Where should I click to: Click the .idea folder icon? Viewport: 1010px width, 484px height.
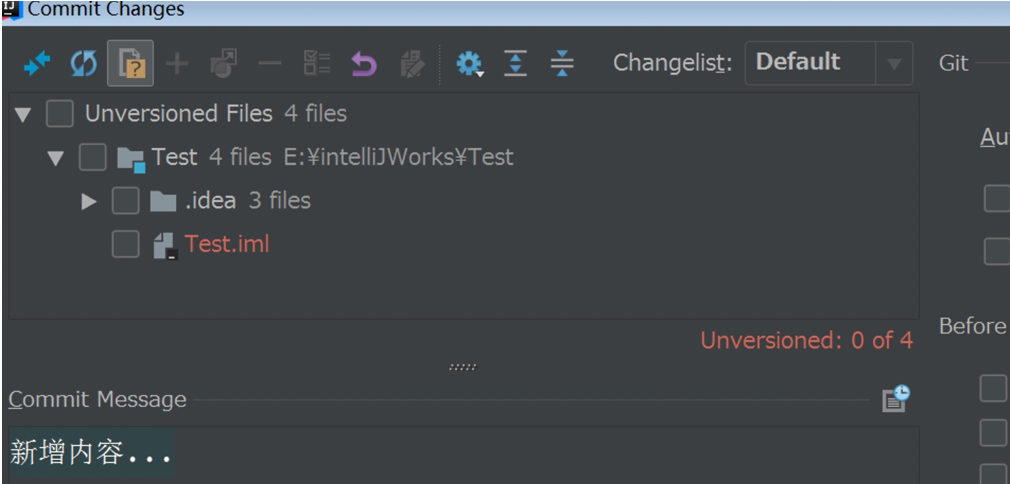[x=163, y=202]
